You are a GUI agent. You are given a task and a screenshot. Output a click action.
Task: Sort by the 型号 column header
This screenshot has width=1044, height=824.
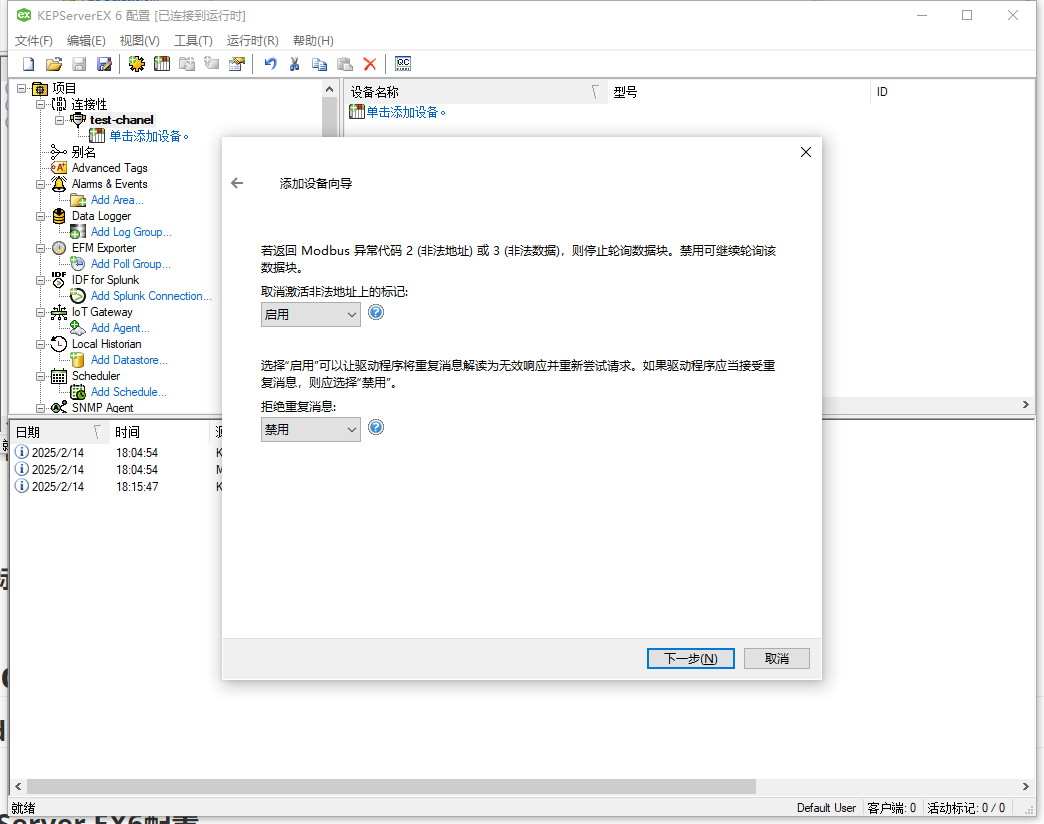pos(739,92)
